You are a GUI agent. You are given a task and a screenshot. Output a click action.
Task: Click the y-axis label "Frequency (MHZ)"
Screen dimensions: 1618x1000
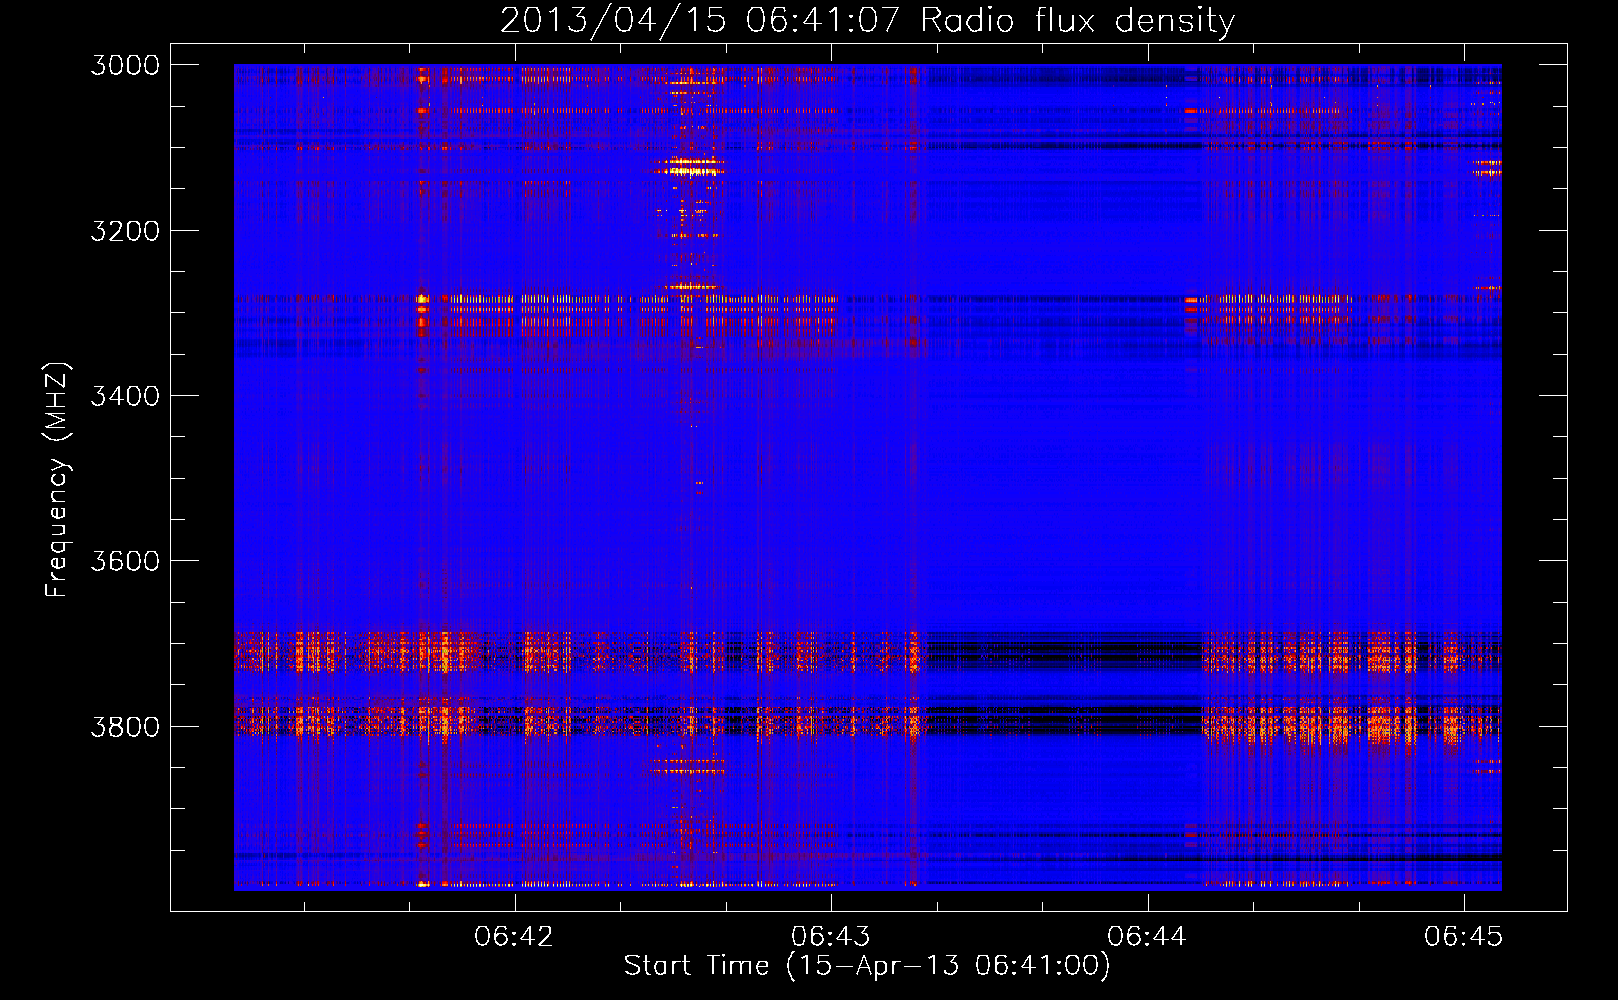coord(57,480)
